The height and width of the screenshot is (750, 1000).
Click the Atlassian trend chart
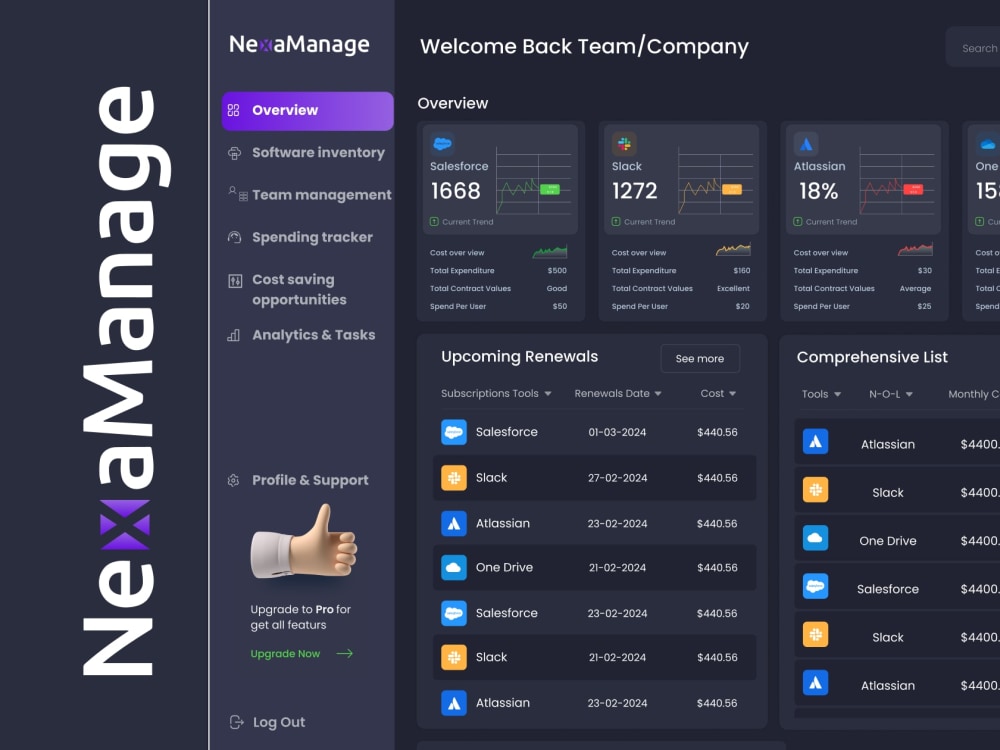(896, 180)
